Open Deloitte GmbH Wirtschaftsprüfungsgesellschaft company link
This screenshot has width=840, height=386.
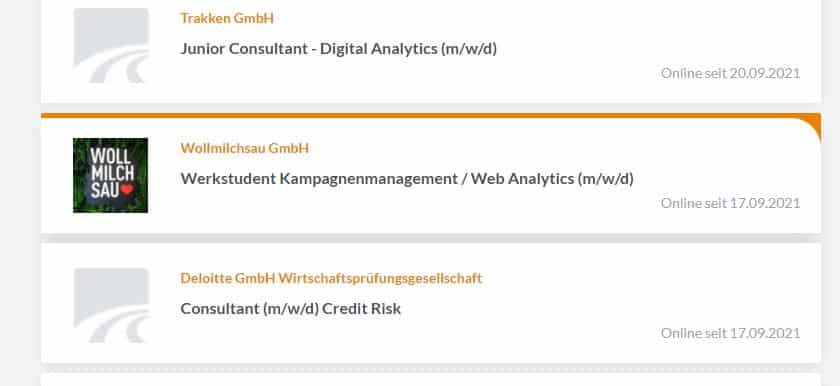[x=331, y=278]
